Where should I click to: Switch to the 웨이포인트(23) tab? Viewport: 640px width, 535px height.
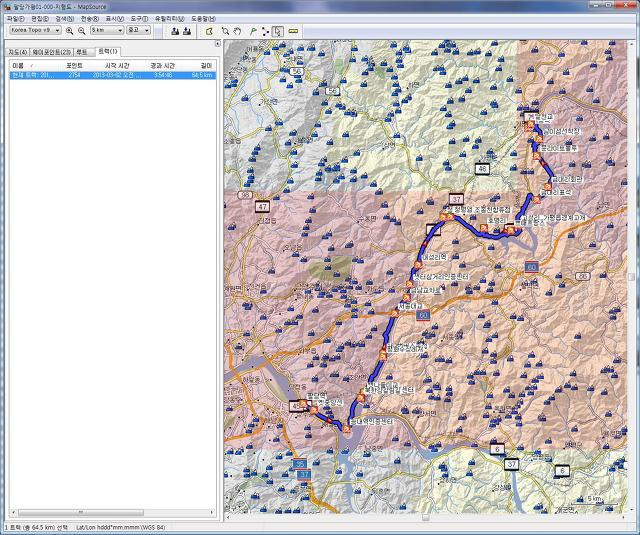51,52
